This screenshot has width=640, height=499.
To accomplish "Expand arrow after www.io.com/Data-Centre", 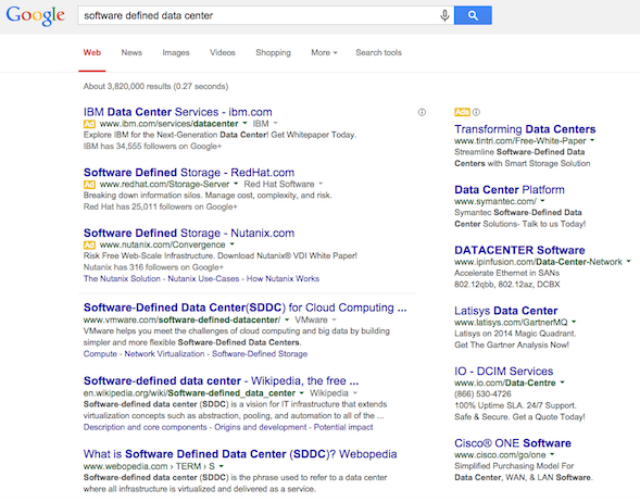I will click(562, 382).
